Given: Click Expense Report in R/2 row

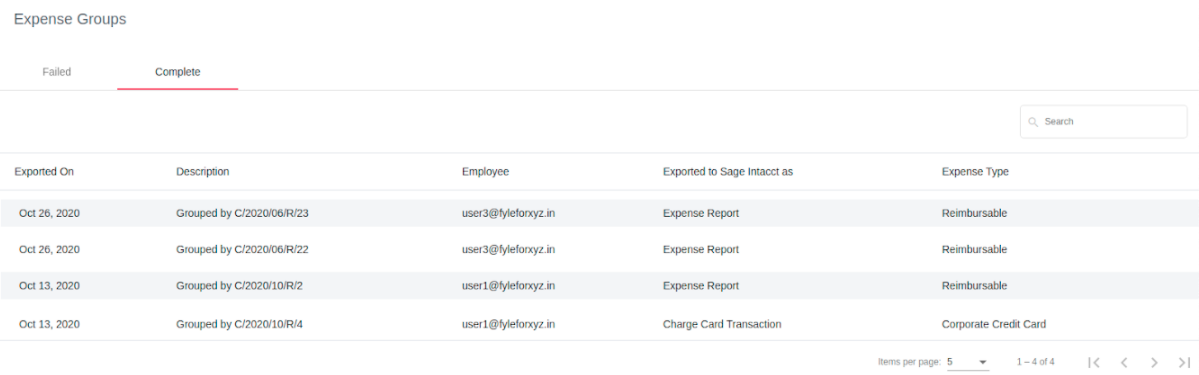Looking at the screenshot, I should point(700,285).
